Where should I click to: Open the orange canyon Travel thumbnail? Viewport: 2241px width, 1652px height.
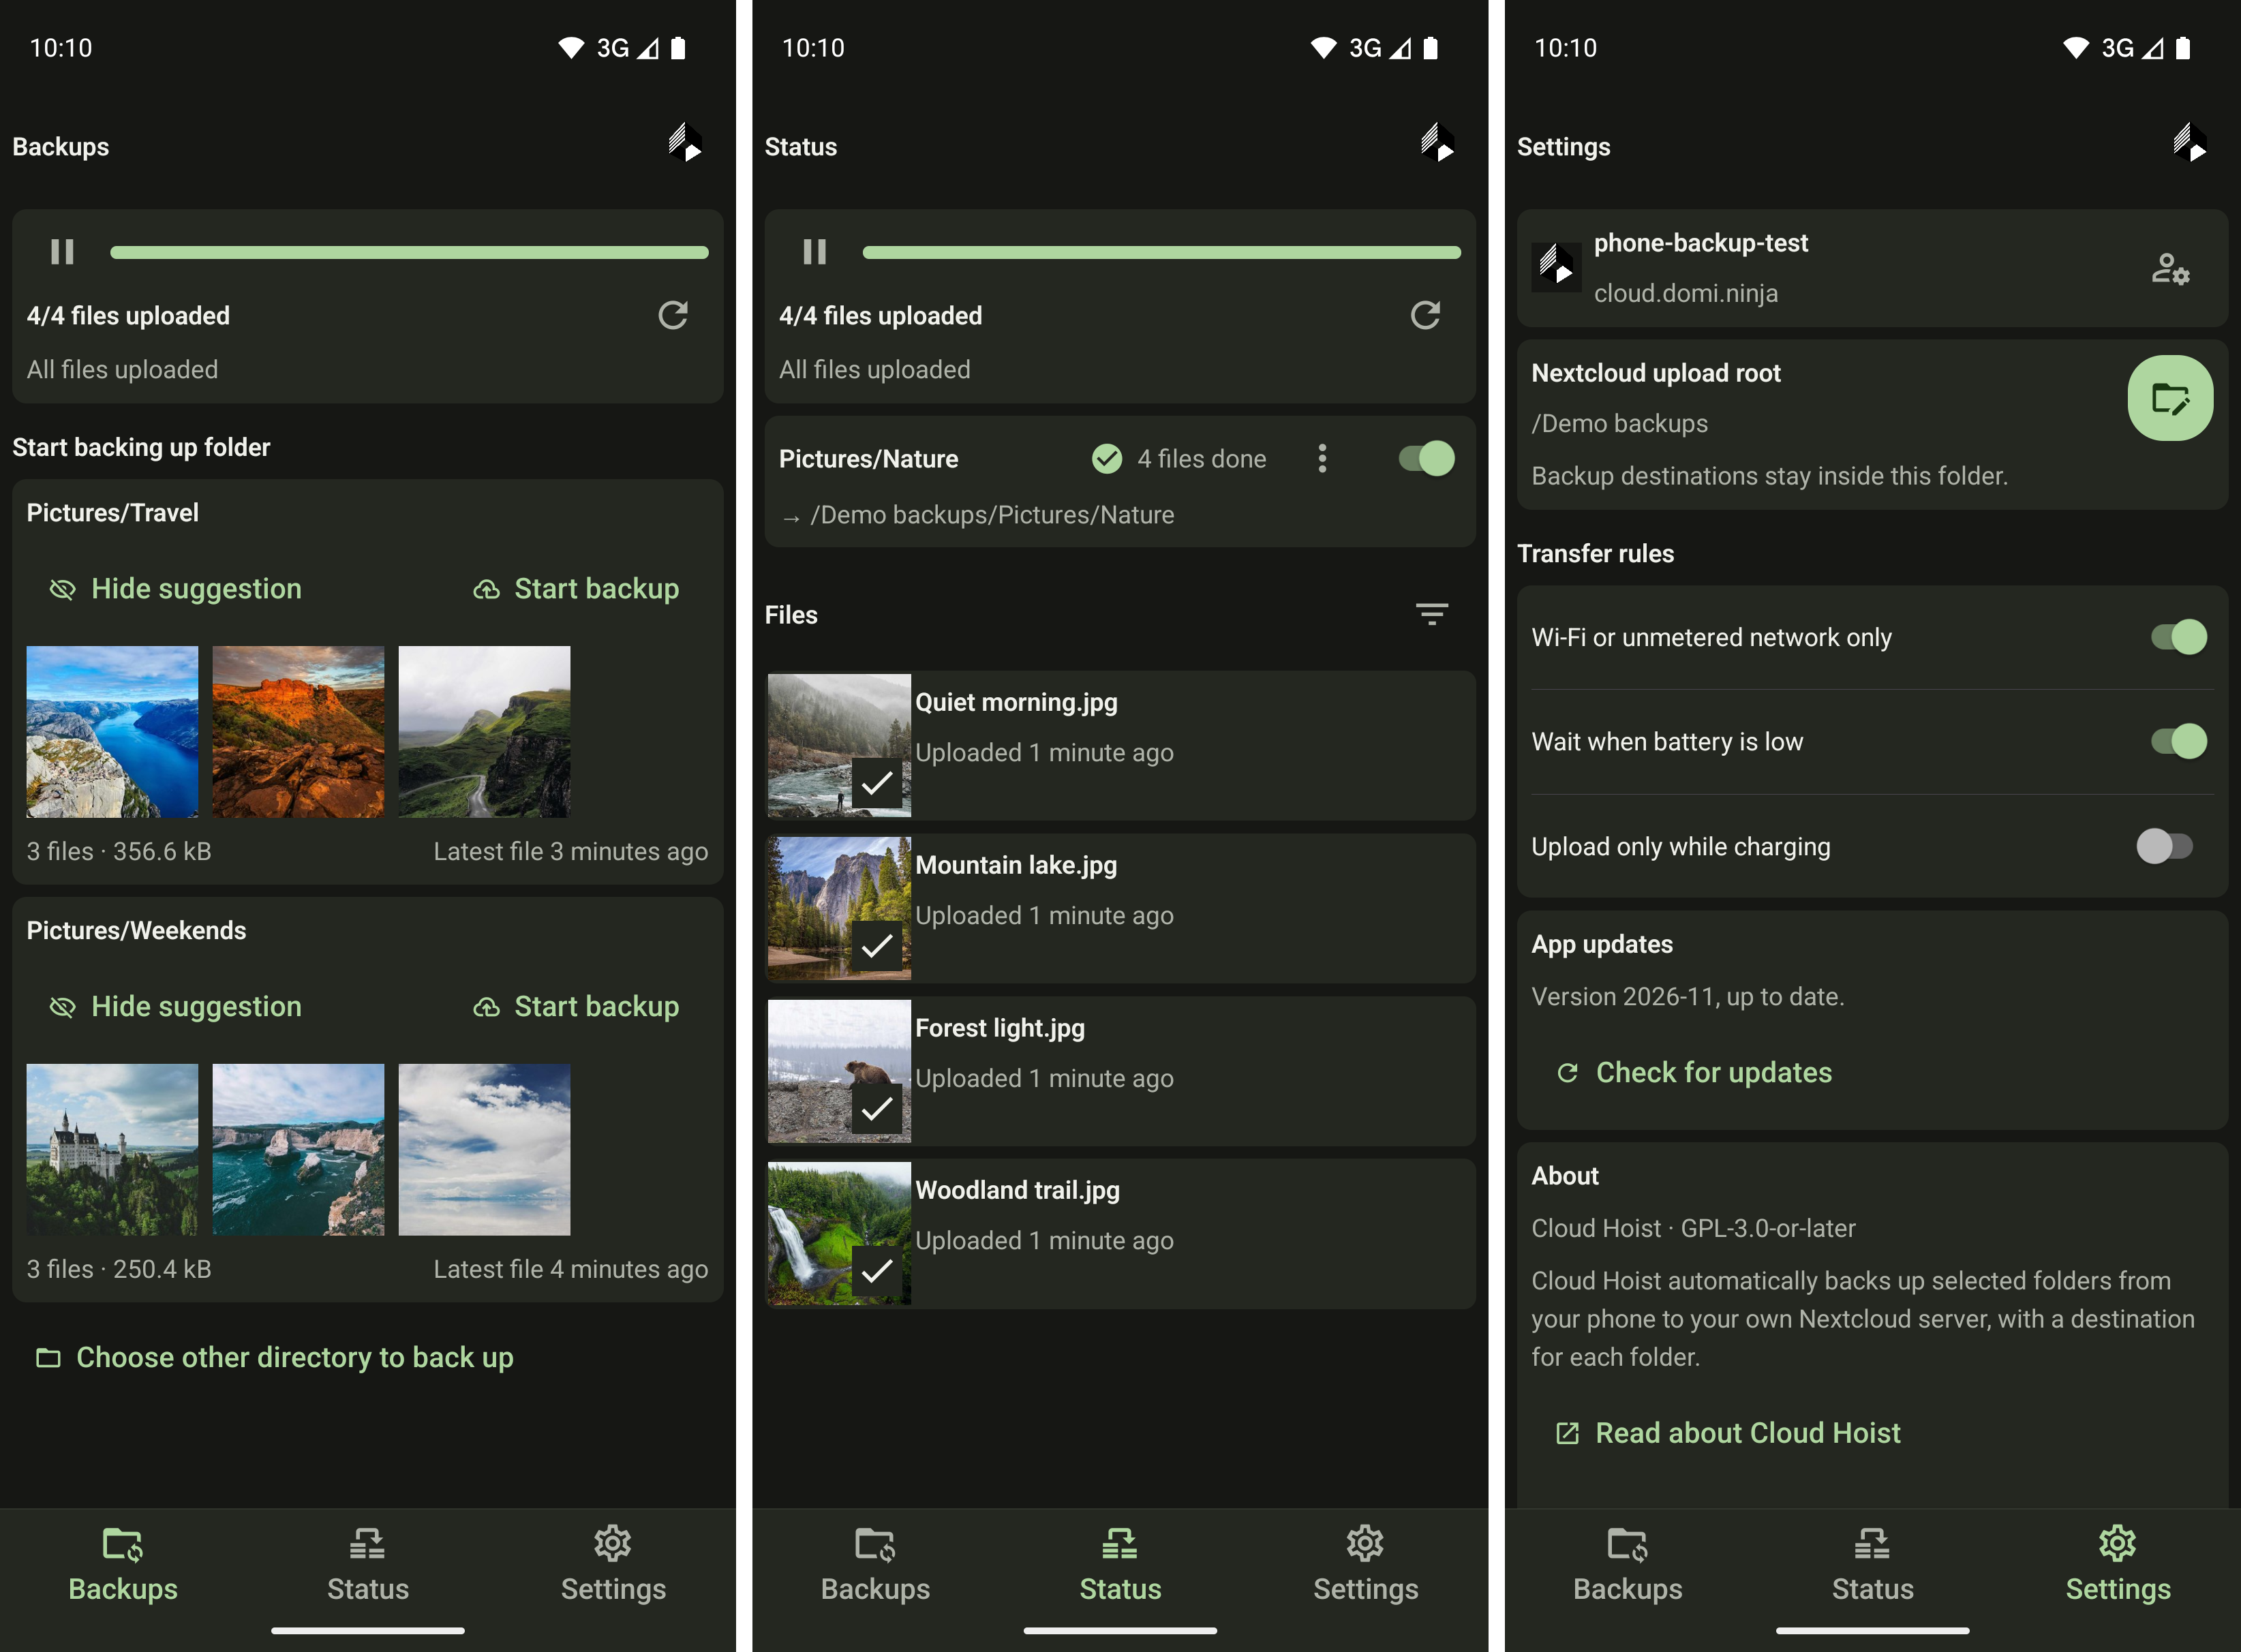298,732
